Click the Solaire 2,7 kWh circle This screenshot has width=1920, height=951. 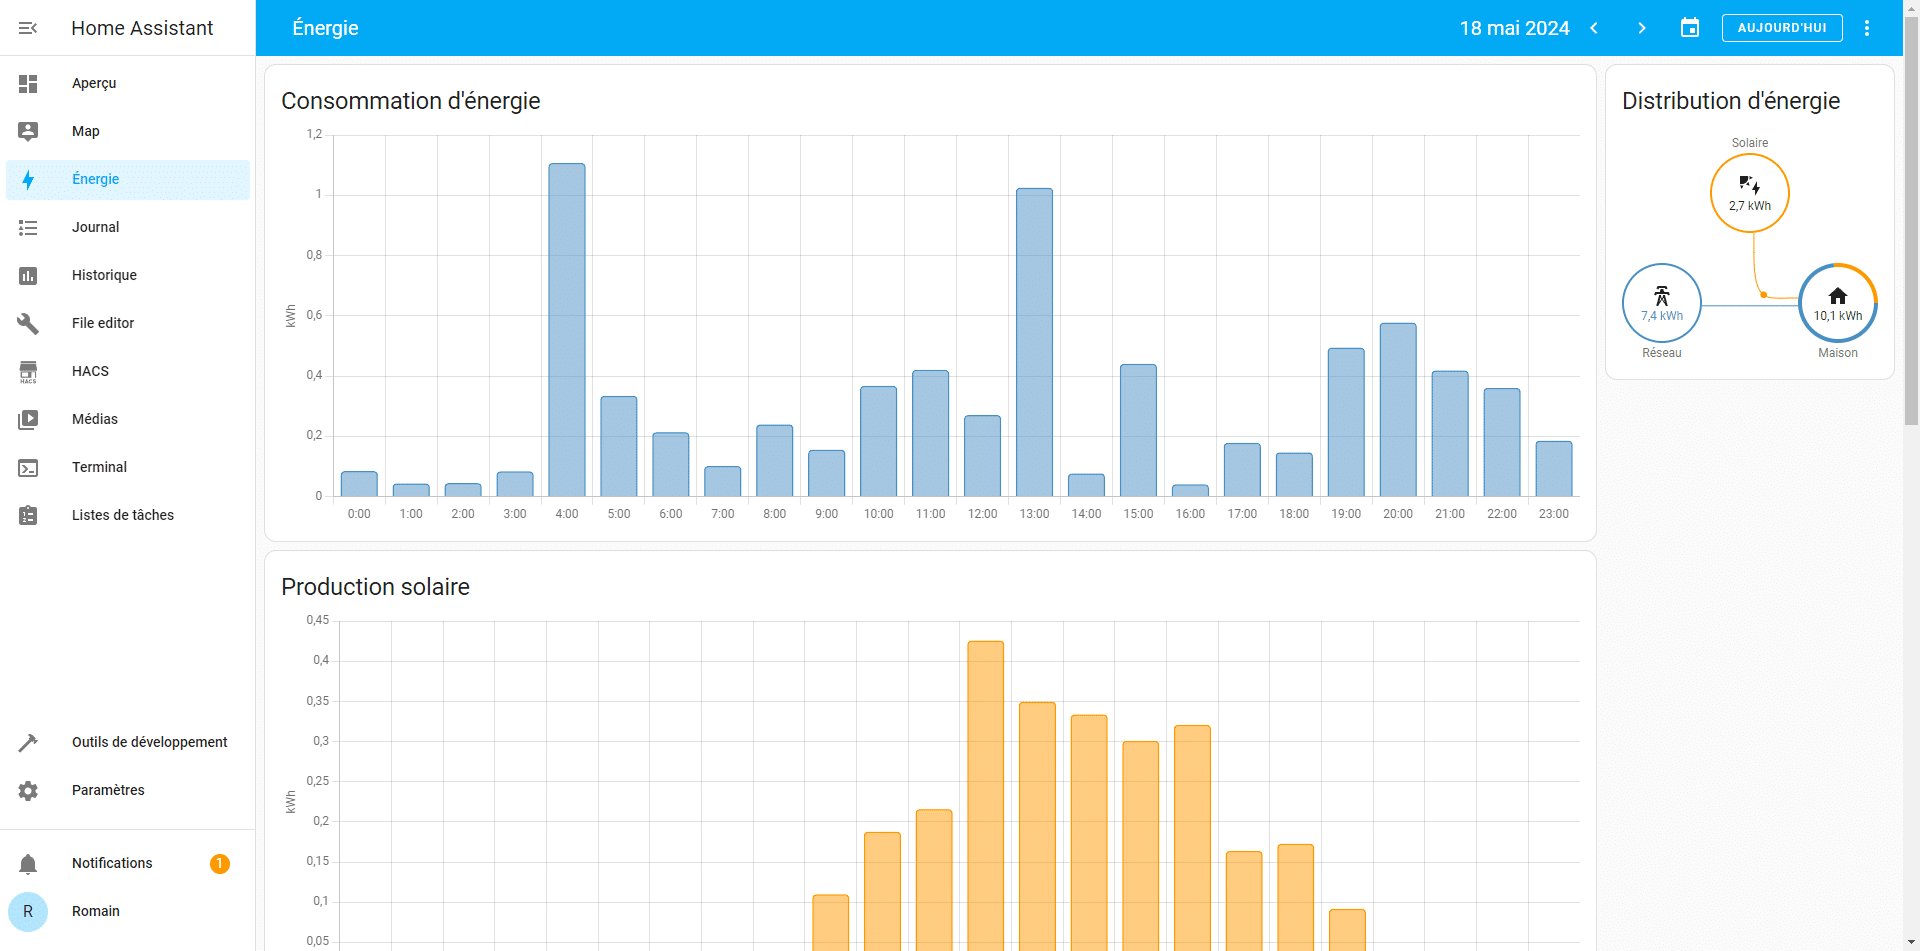pos(1749,193)
